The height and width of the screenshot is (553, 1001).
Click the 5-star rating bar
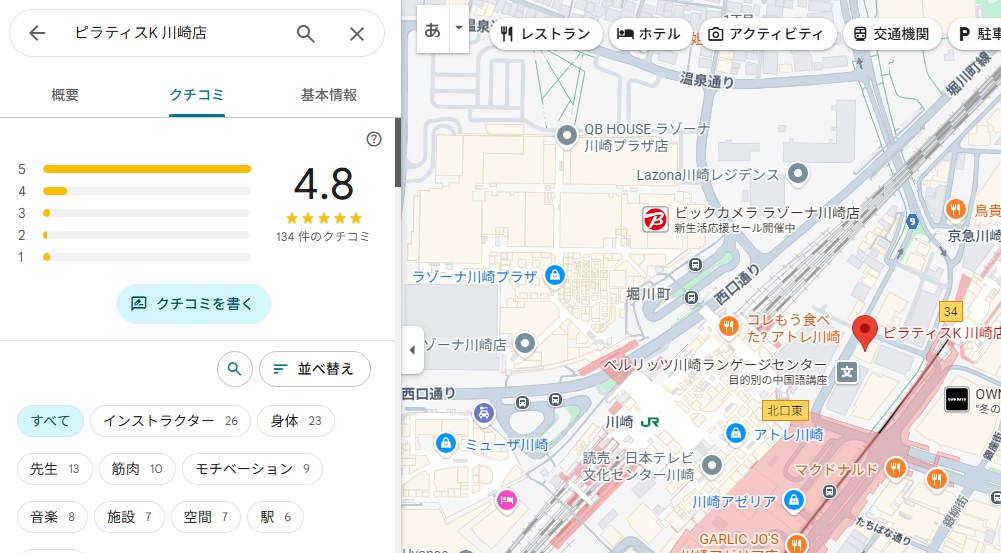click(147, 169)
